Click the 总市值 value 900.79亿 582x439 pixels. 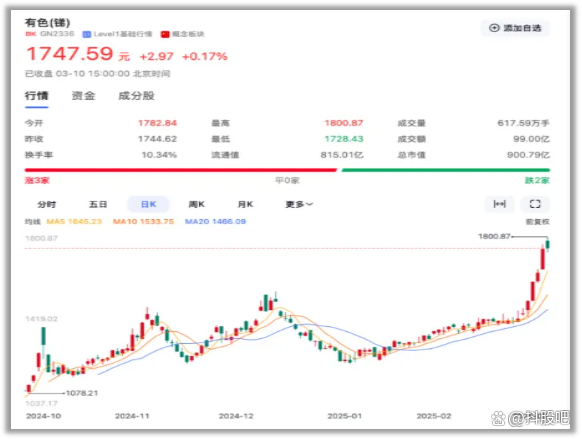(528, 155)
